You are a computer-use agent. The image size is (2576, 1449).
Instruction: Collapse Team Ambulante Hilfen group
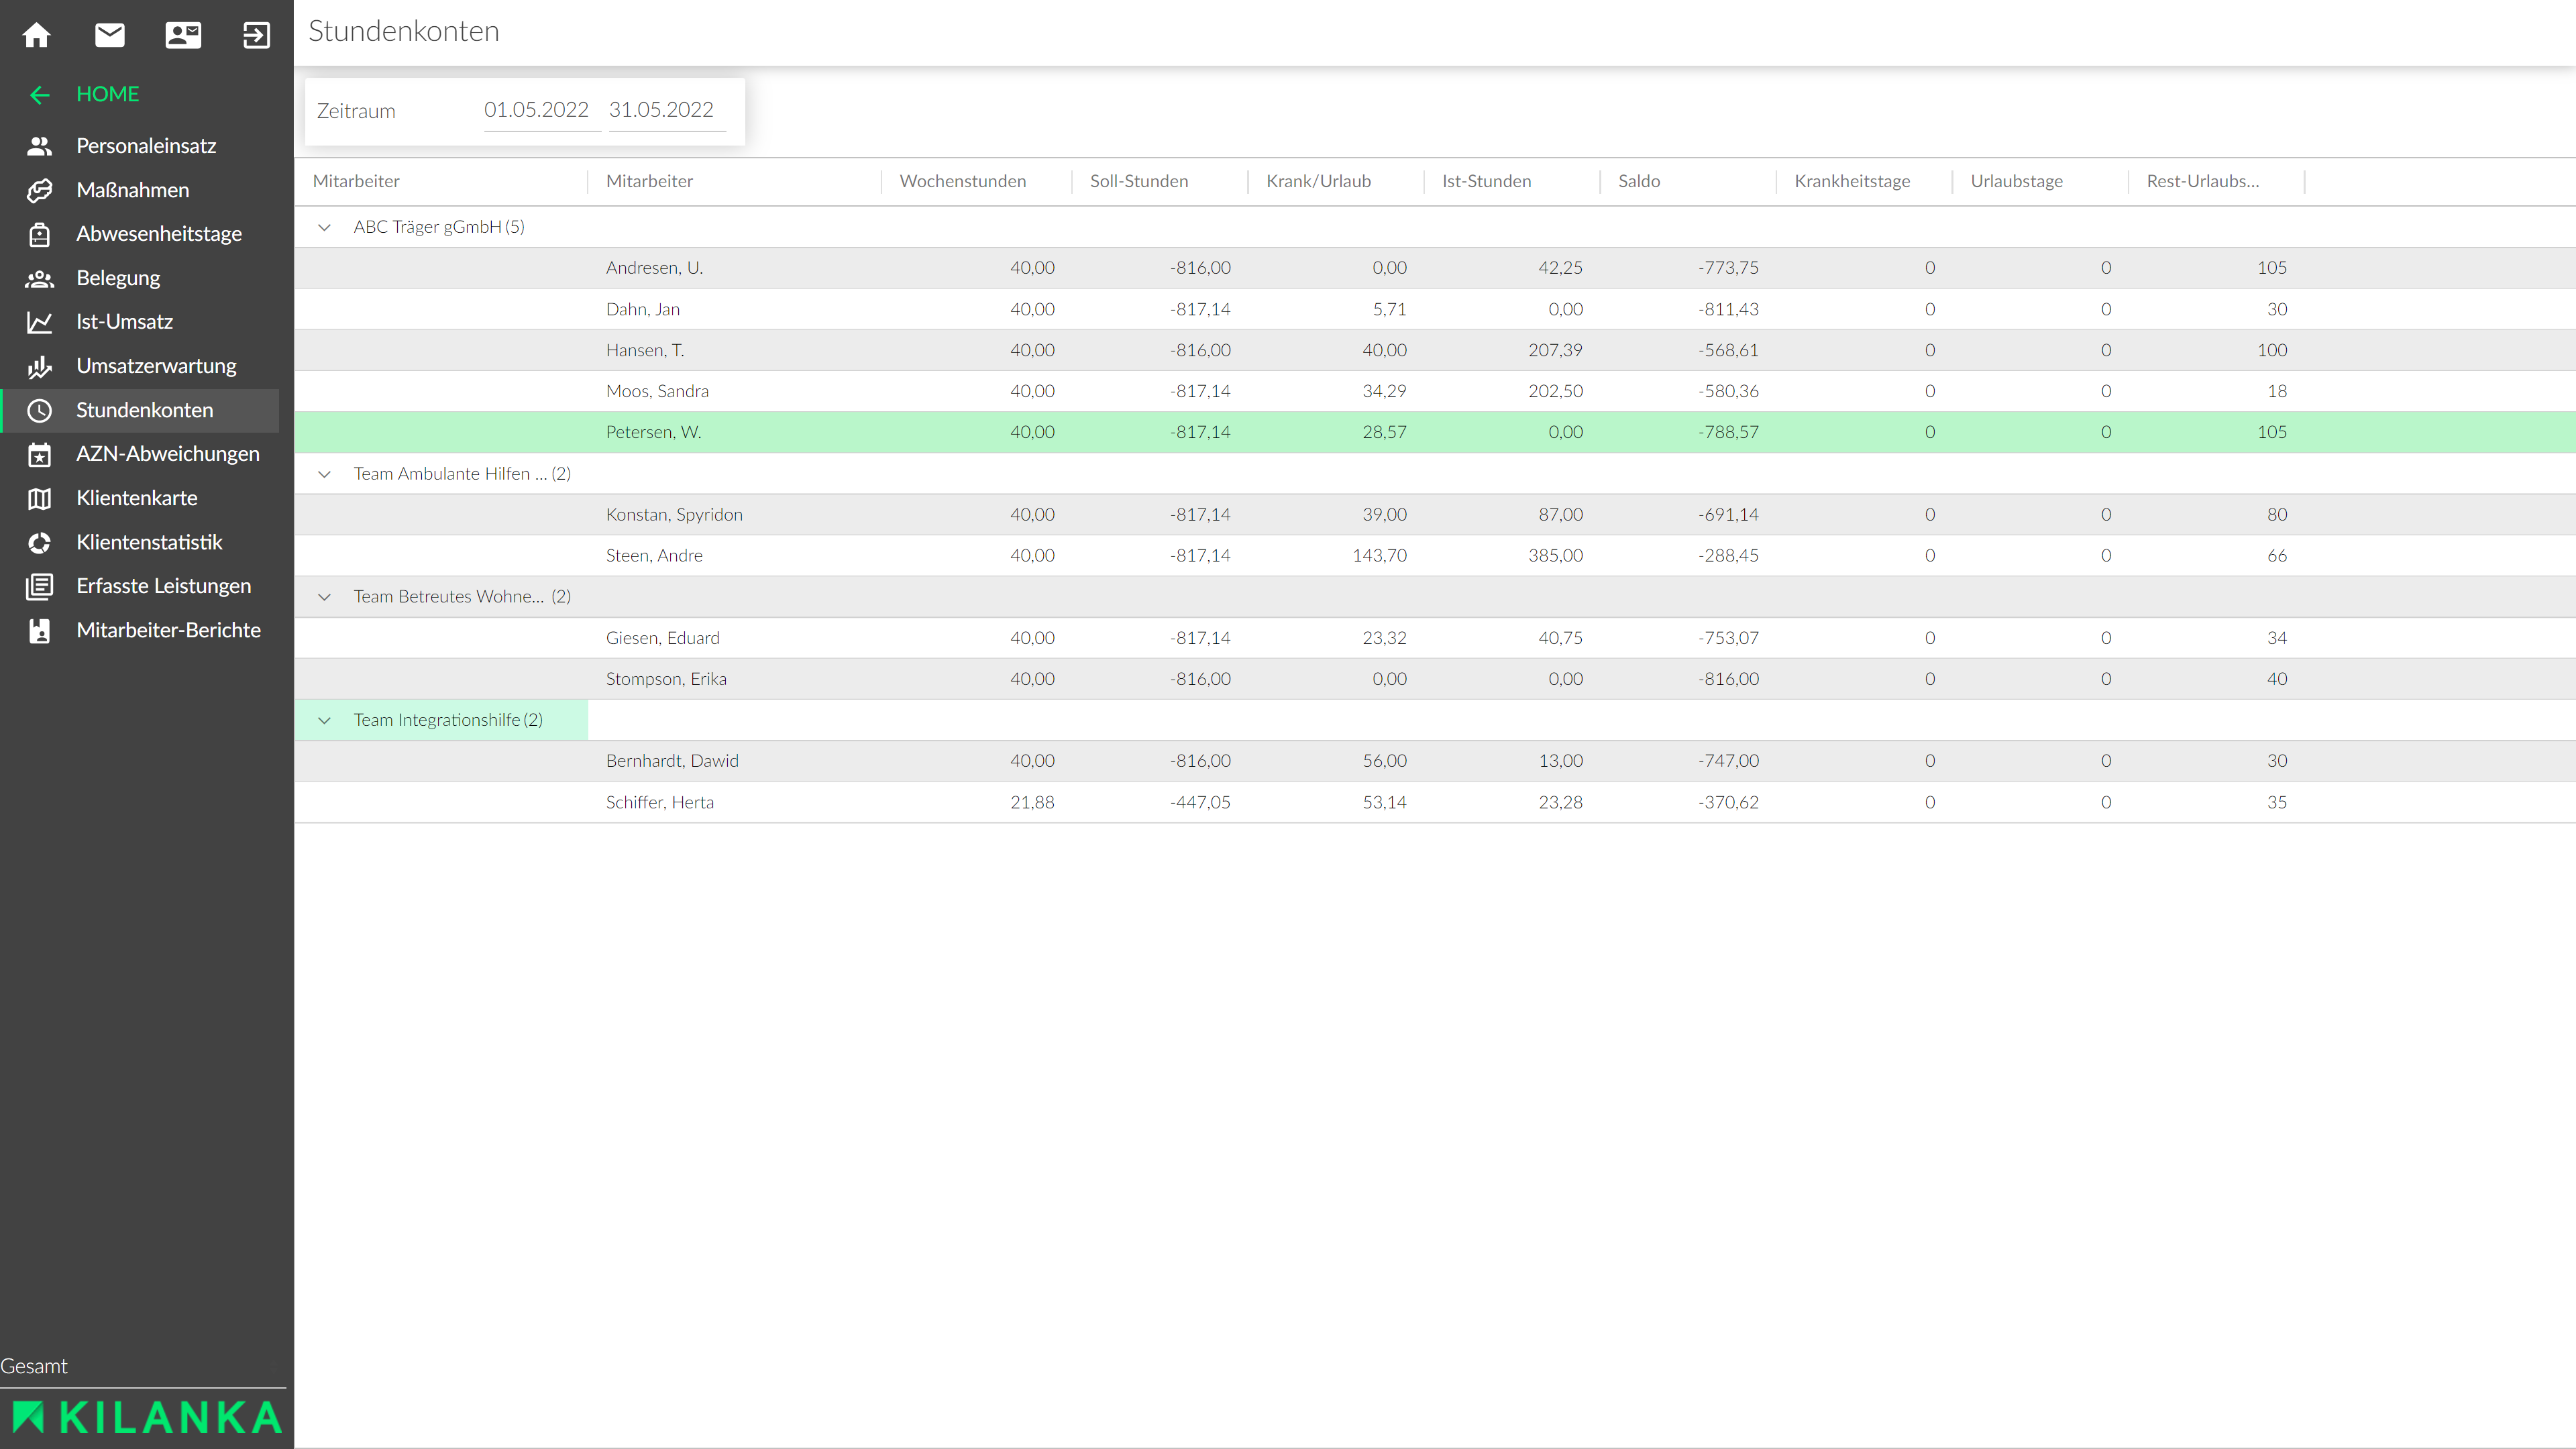point(324,474)
